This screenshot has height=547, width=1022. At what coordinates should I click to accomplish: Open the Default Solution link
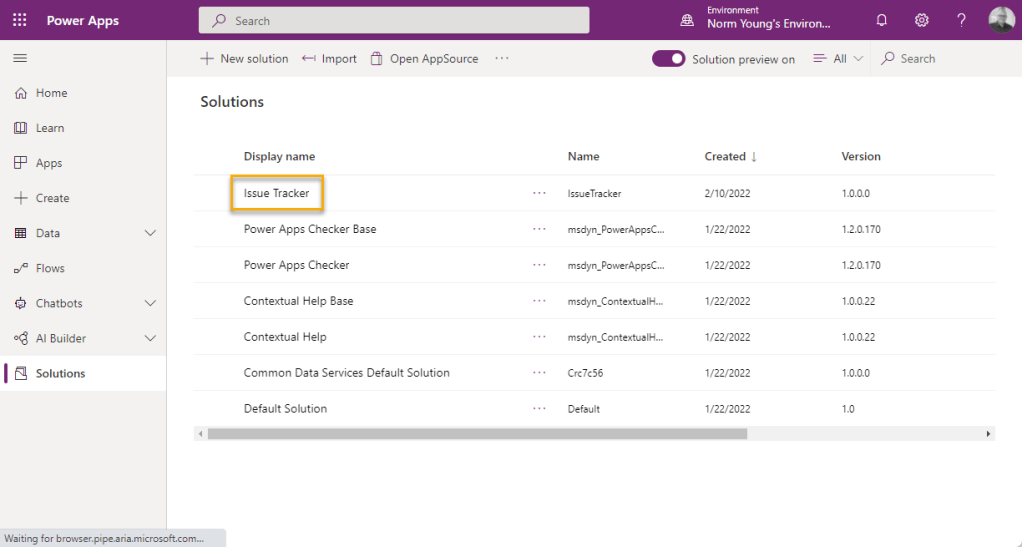285,409
